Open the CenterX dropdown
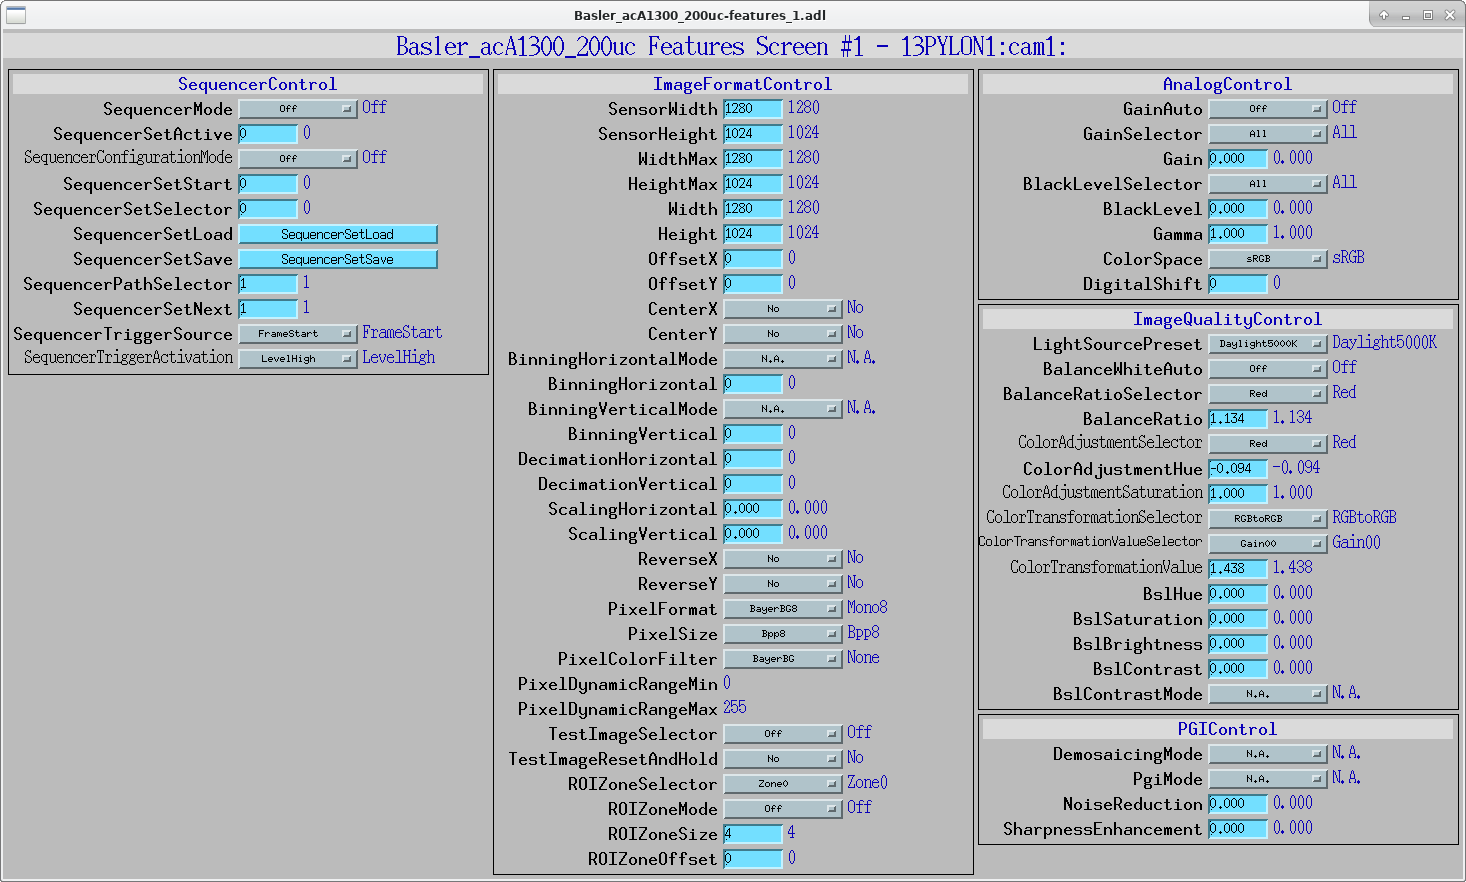Image resolution: width=1466 pixels, height=882 pixels. point(783,308)
